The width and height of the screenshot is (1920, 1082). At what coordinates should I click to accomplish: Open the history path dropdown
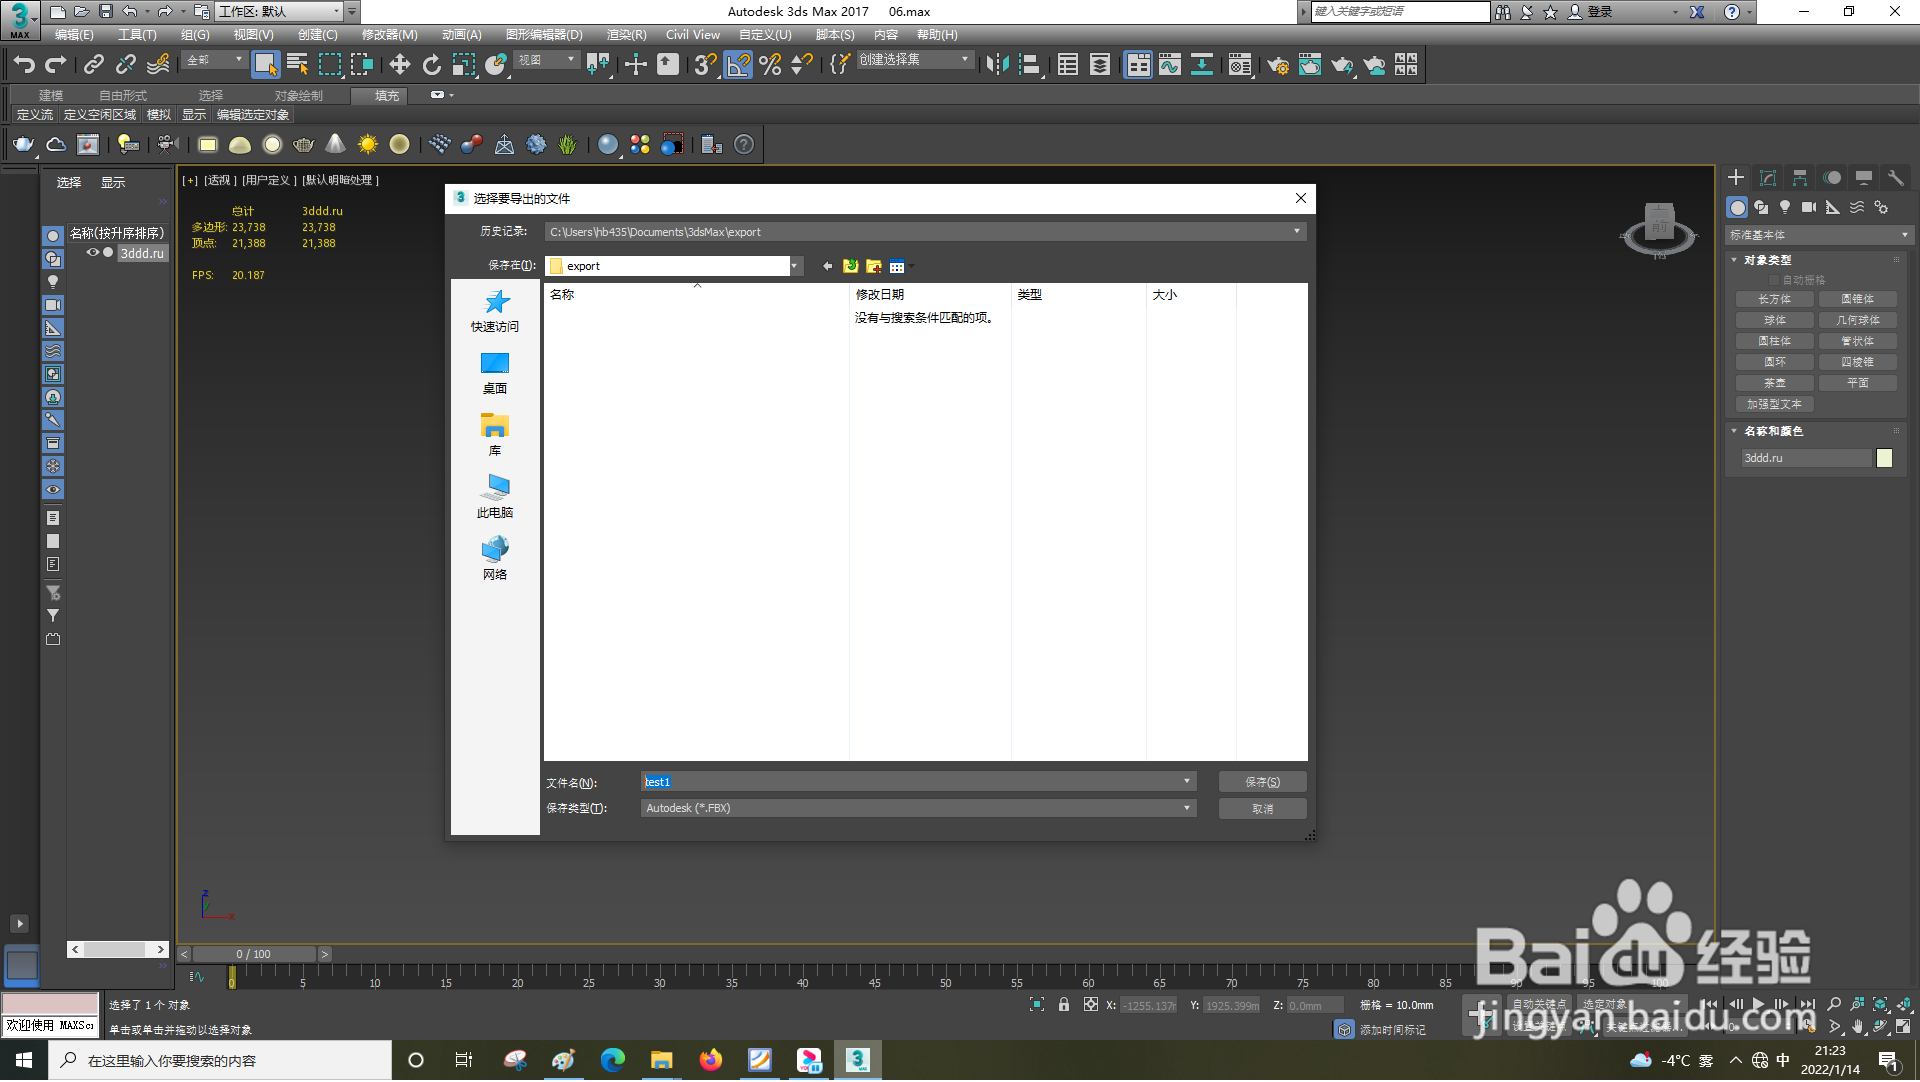pos(1297,232)
